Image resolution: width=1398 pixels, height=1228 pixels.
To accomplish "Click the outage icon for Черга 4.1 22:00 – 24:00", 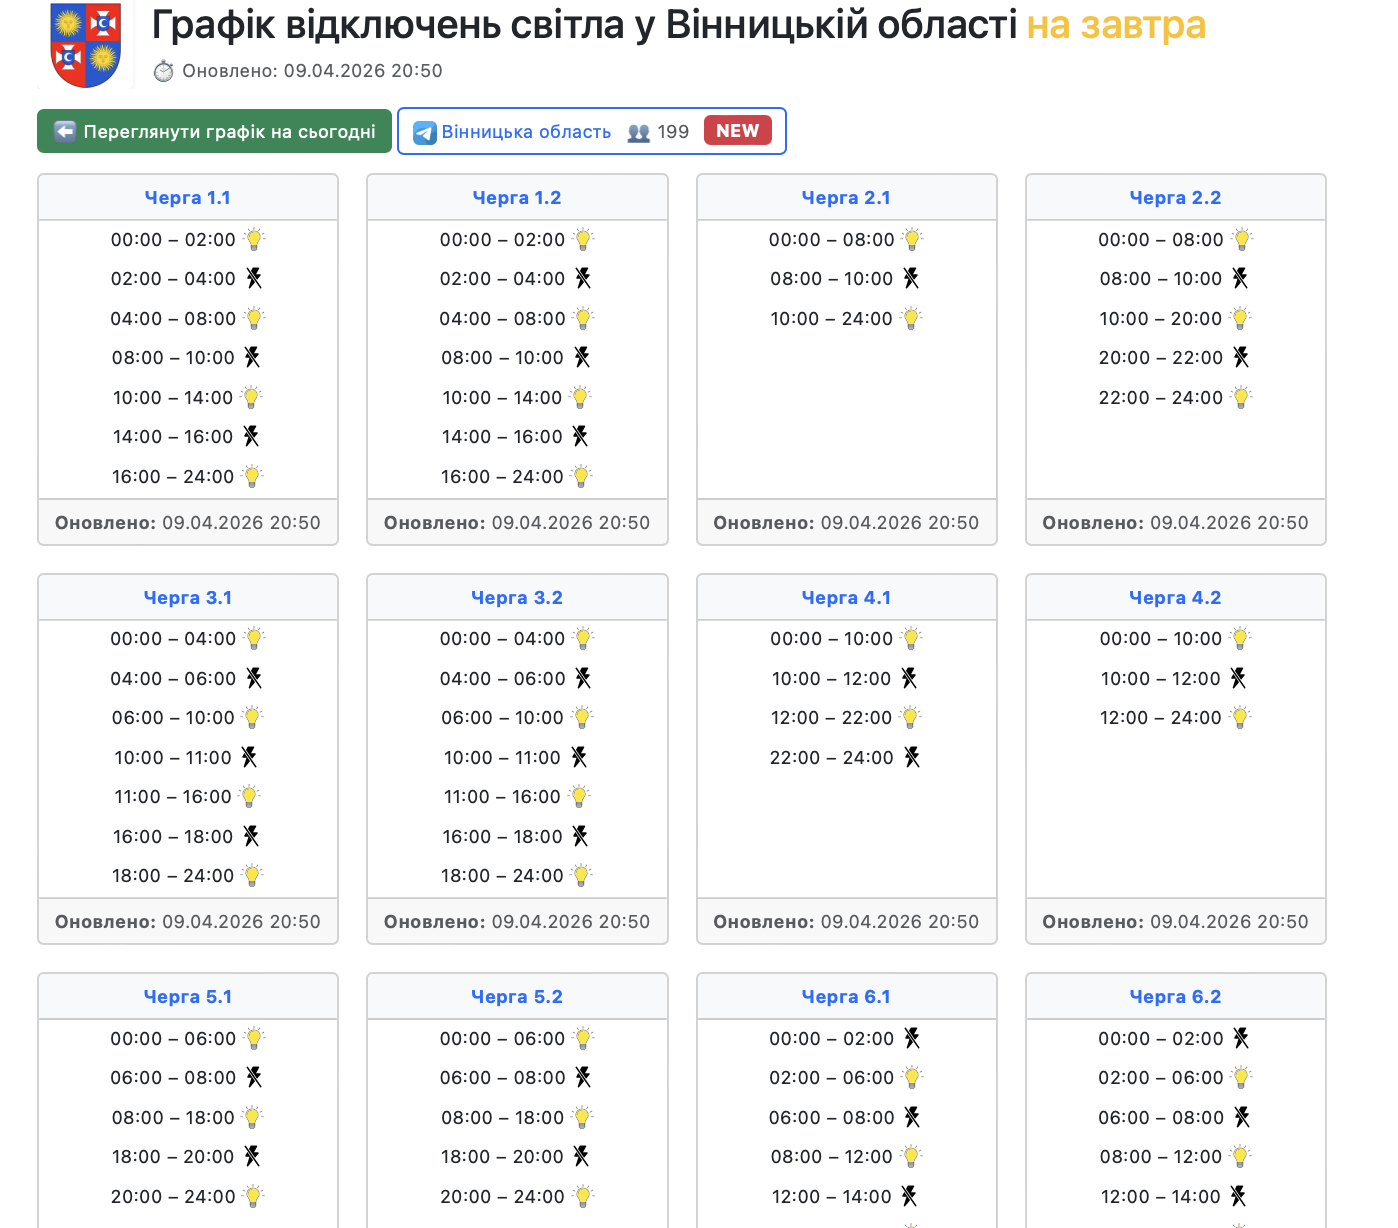I will (912, 758).
